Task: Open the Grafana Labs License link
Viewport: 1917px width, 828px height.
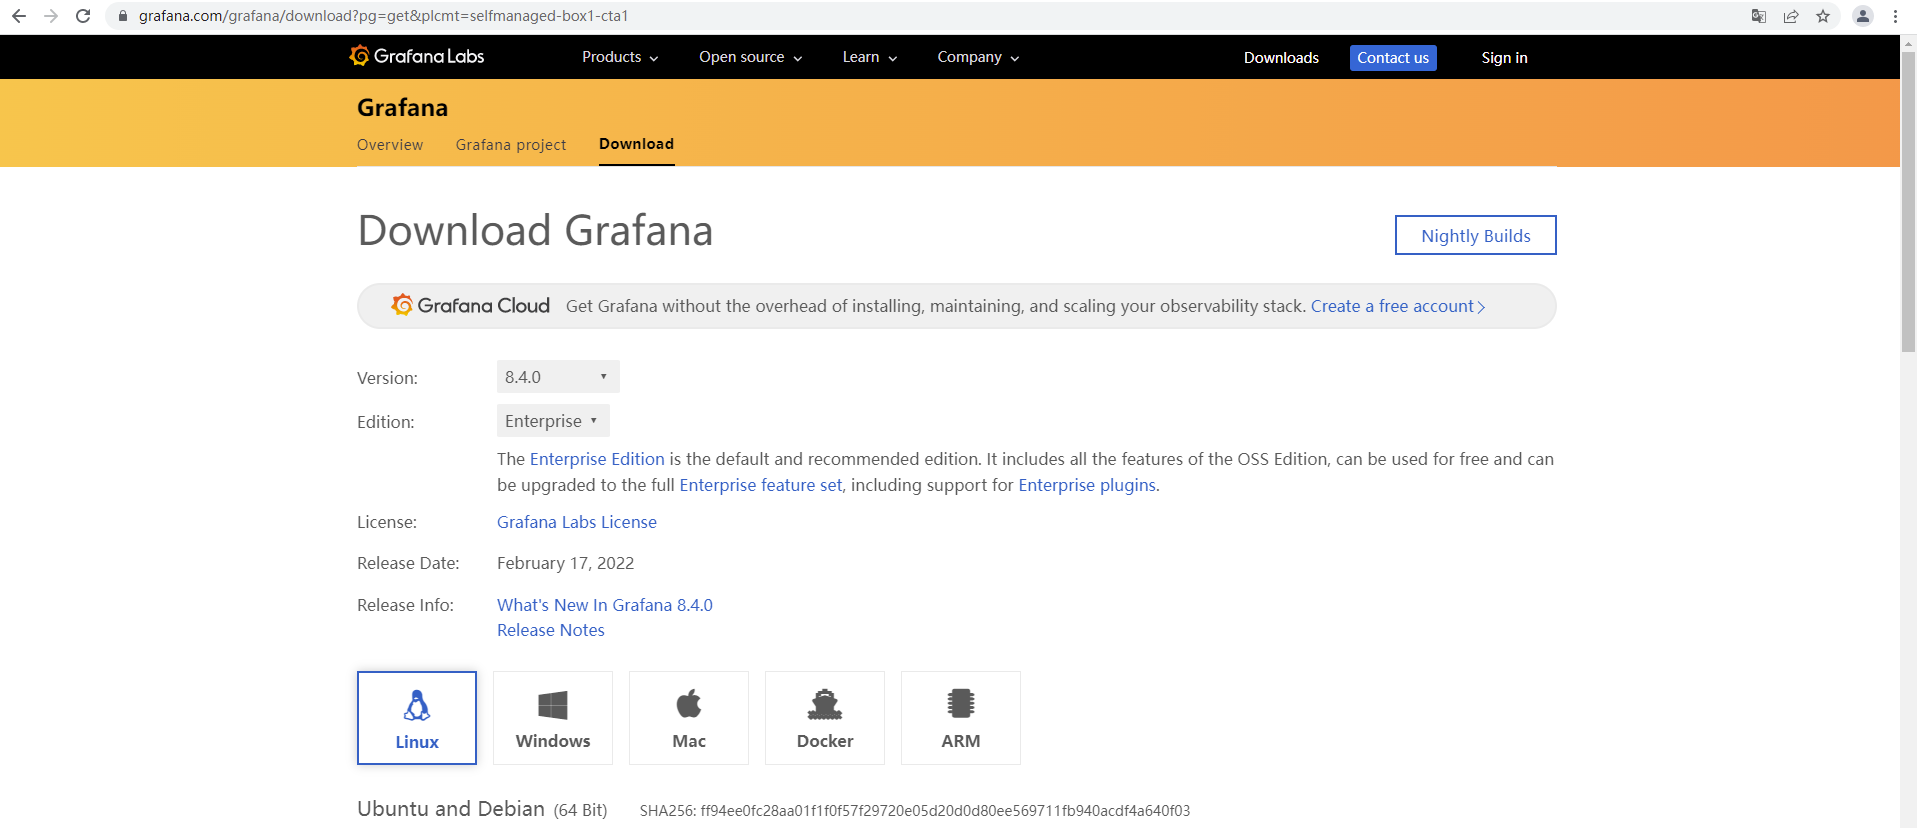Action: (x=577, y=522)
